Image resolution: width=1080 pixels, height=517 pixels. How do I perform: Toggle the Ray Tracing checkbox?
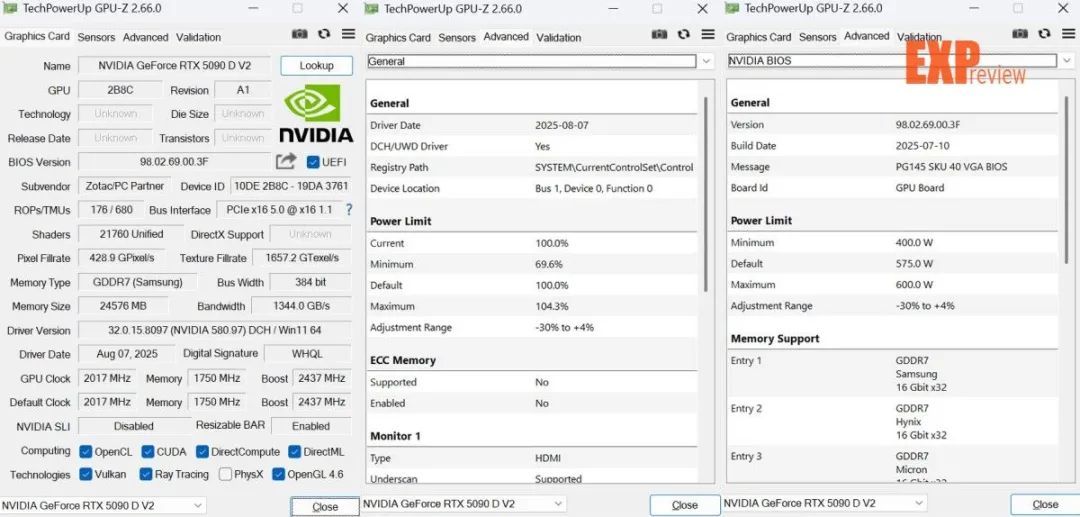[145, 474]
